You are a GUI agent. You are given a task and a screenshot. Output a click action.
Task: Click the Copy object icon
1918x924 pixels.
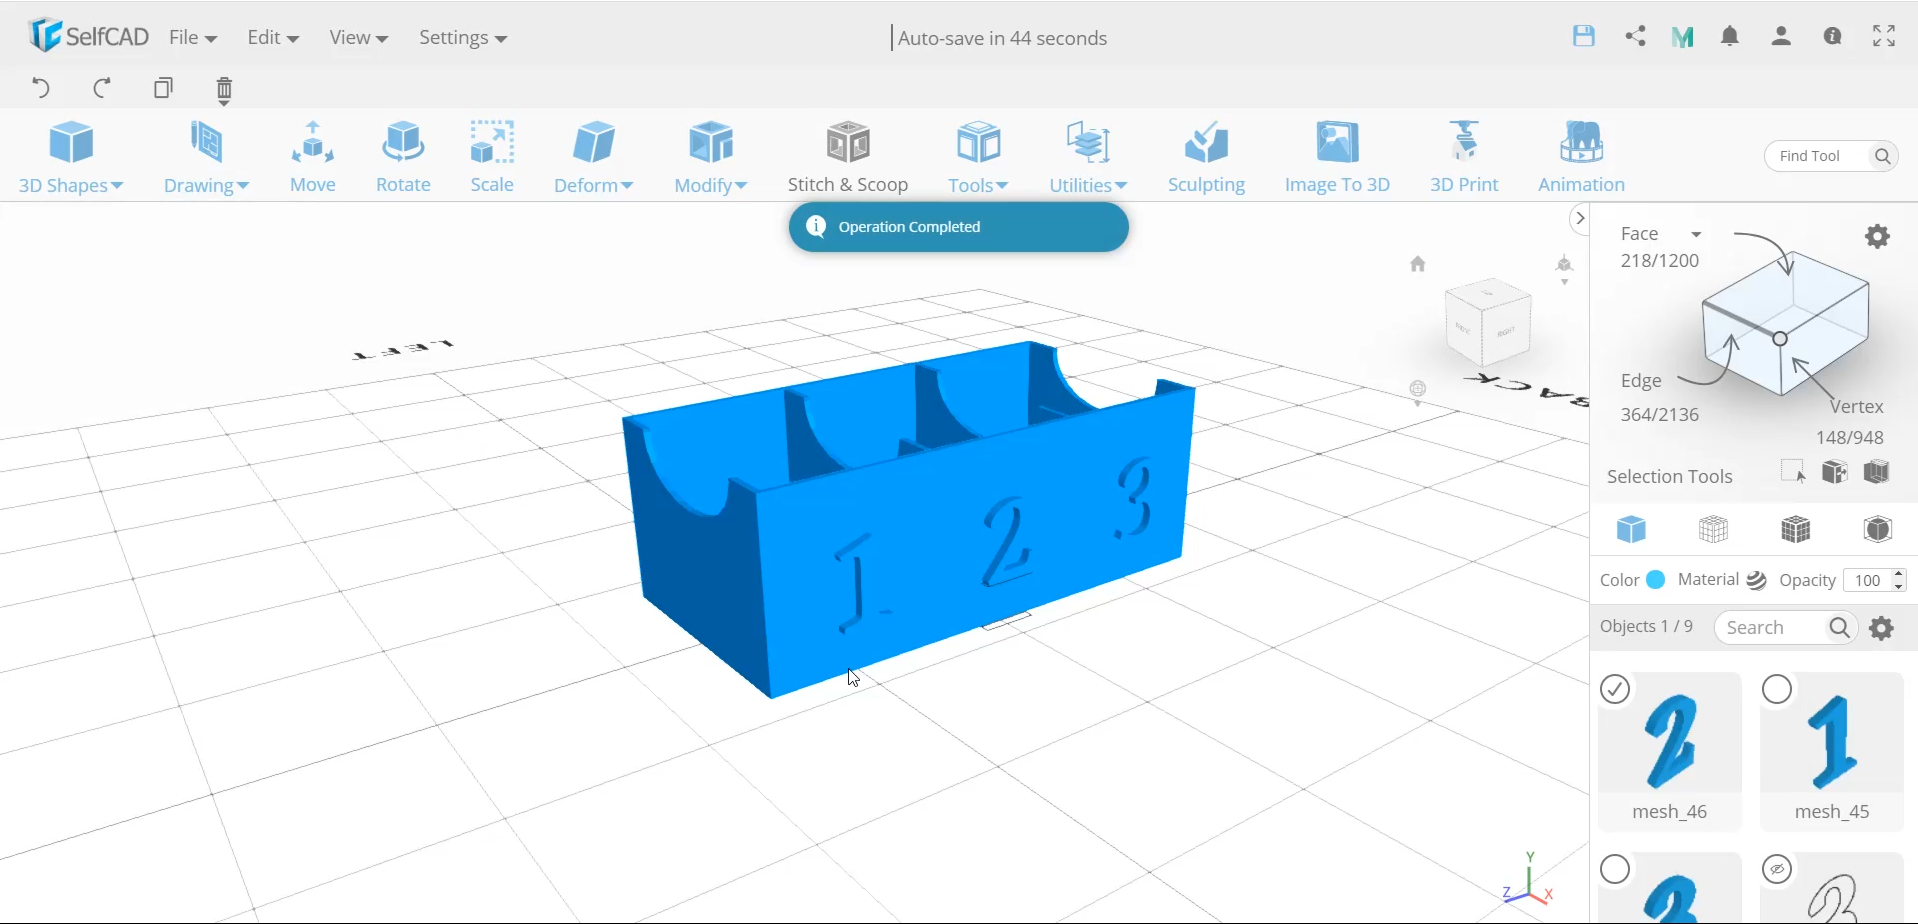tap(164, 88)
